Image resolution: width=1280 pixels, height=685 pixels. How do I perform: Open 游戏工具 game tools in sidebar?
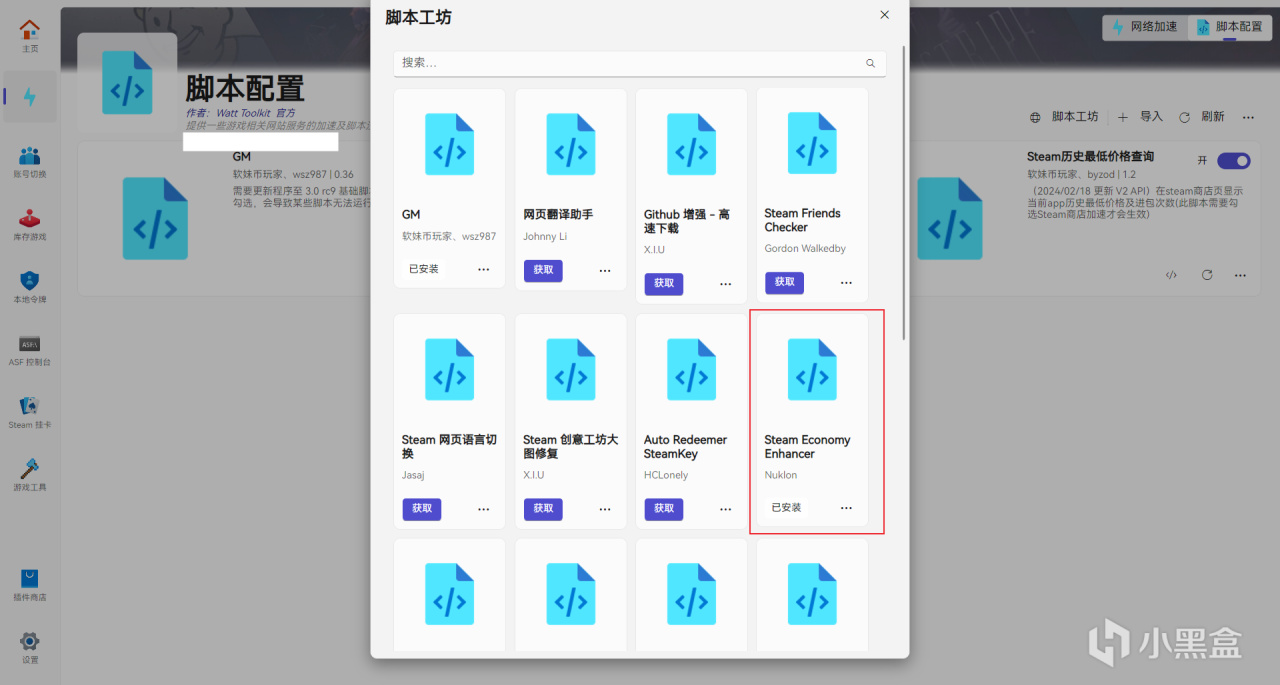point(30,475)
